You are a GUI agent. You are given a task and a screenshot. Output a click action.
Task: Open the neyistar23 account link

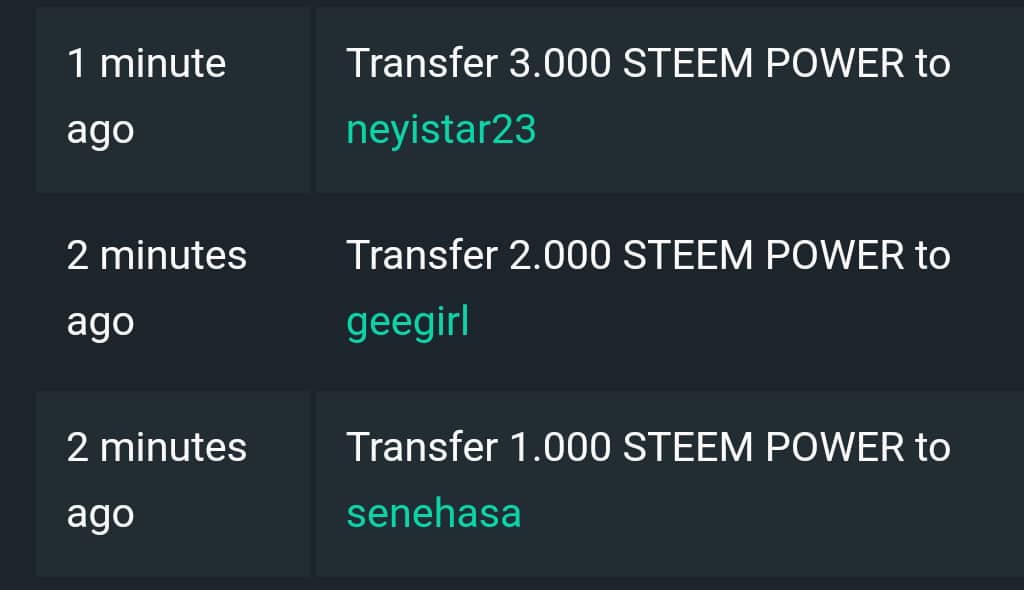441,130
